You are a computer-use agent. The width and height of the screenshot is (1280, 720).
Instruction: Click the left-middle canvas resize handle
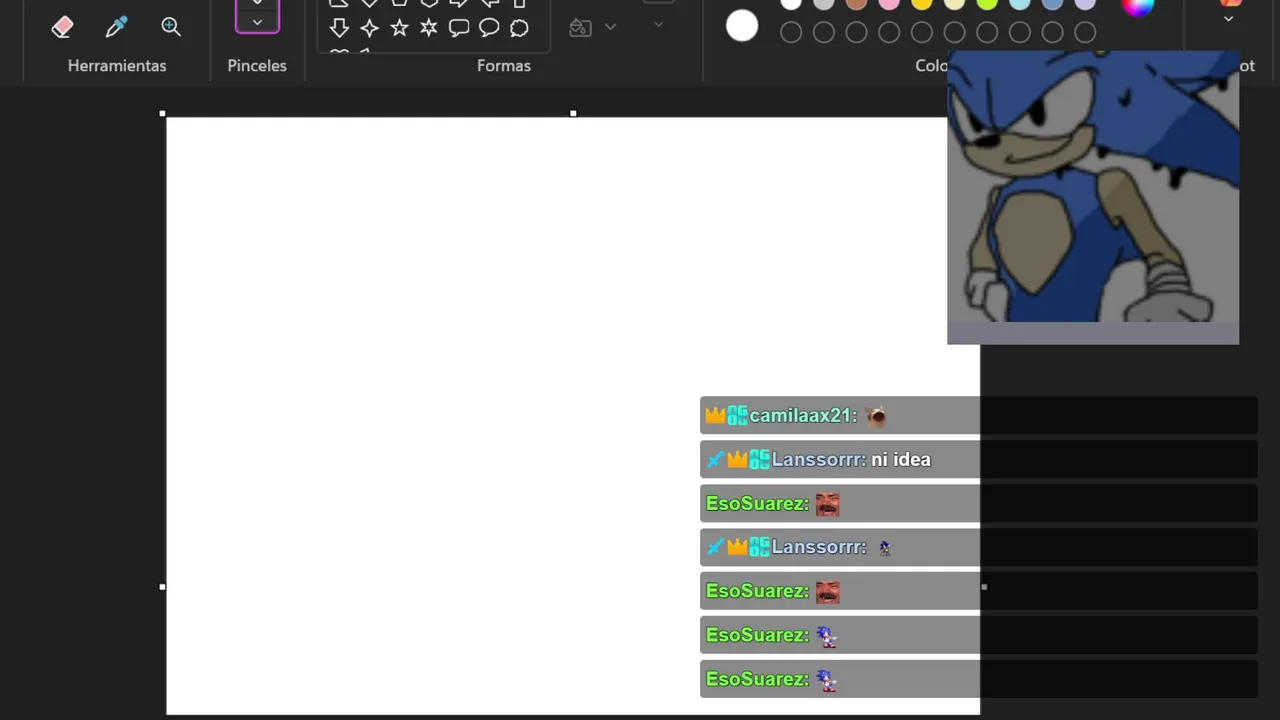click(x=163, y=587)
